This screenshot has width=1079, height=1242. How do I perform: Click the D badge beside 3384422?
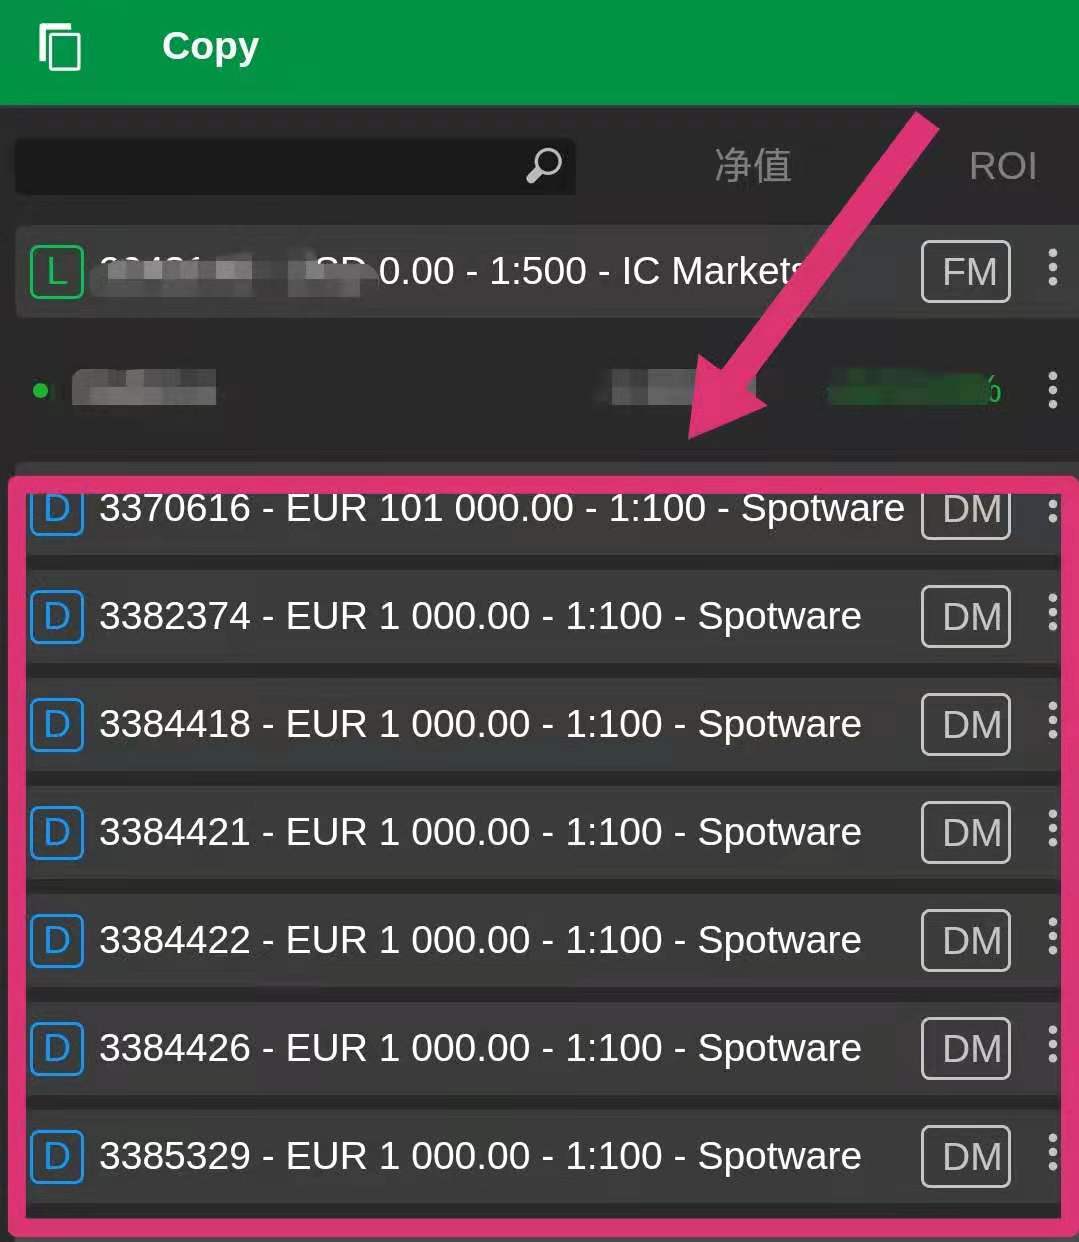pos(57,940)
